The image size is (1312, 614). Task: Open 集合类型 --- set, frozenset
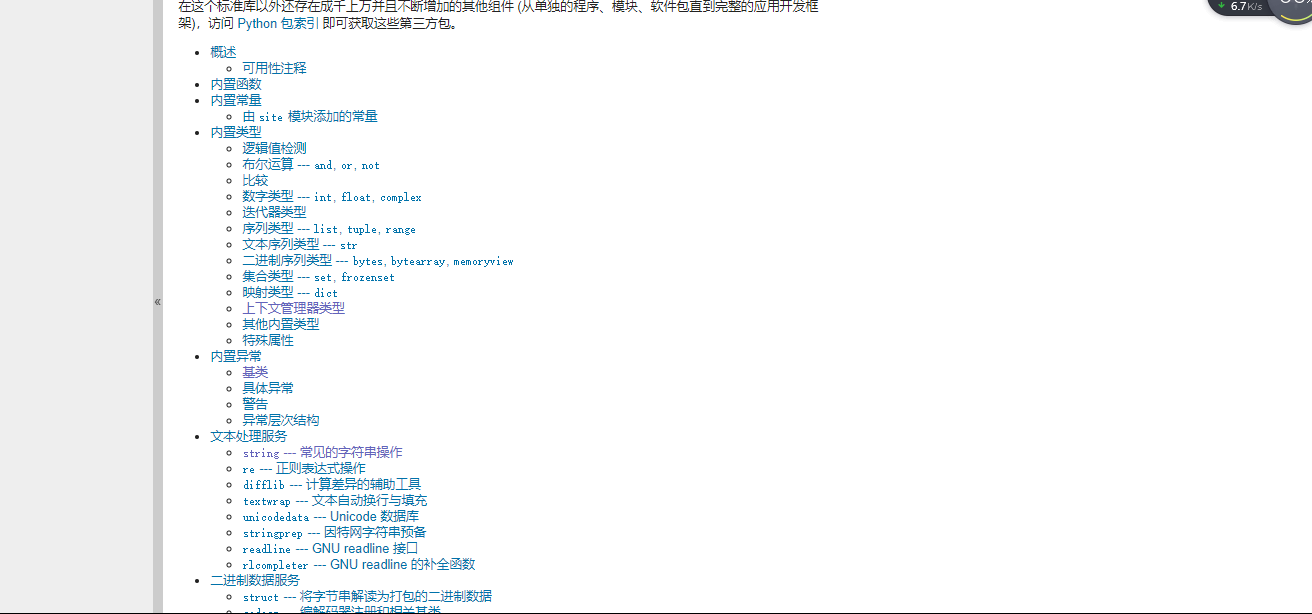coord(318,276)
